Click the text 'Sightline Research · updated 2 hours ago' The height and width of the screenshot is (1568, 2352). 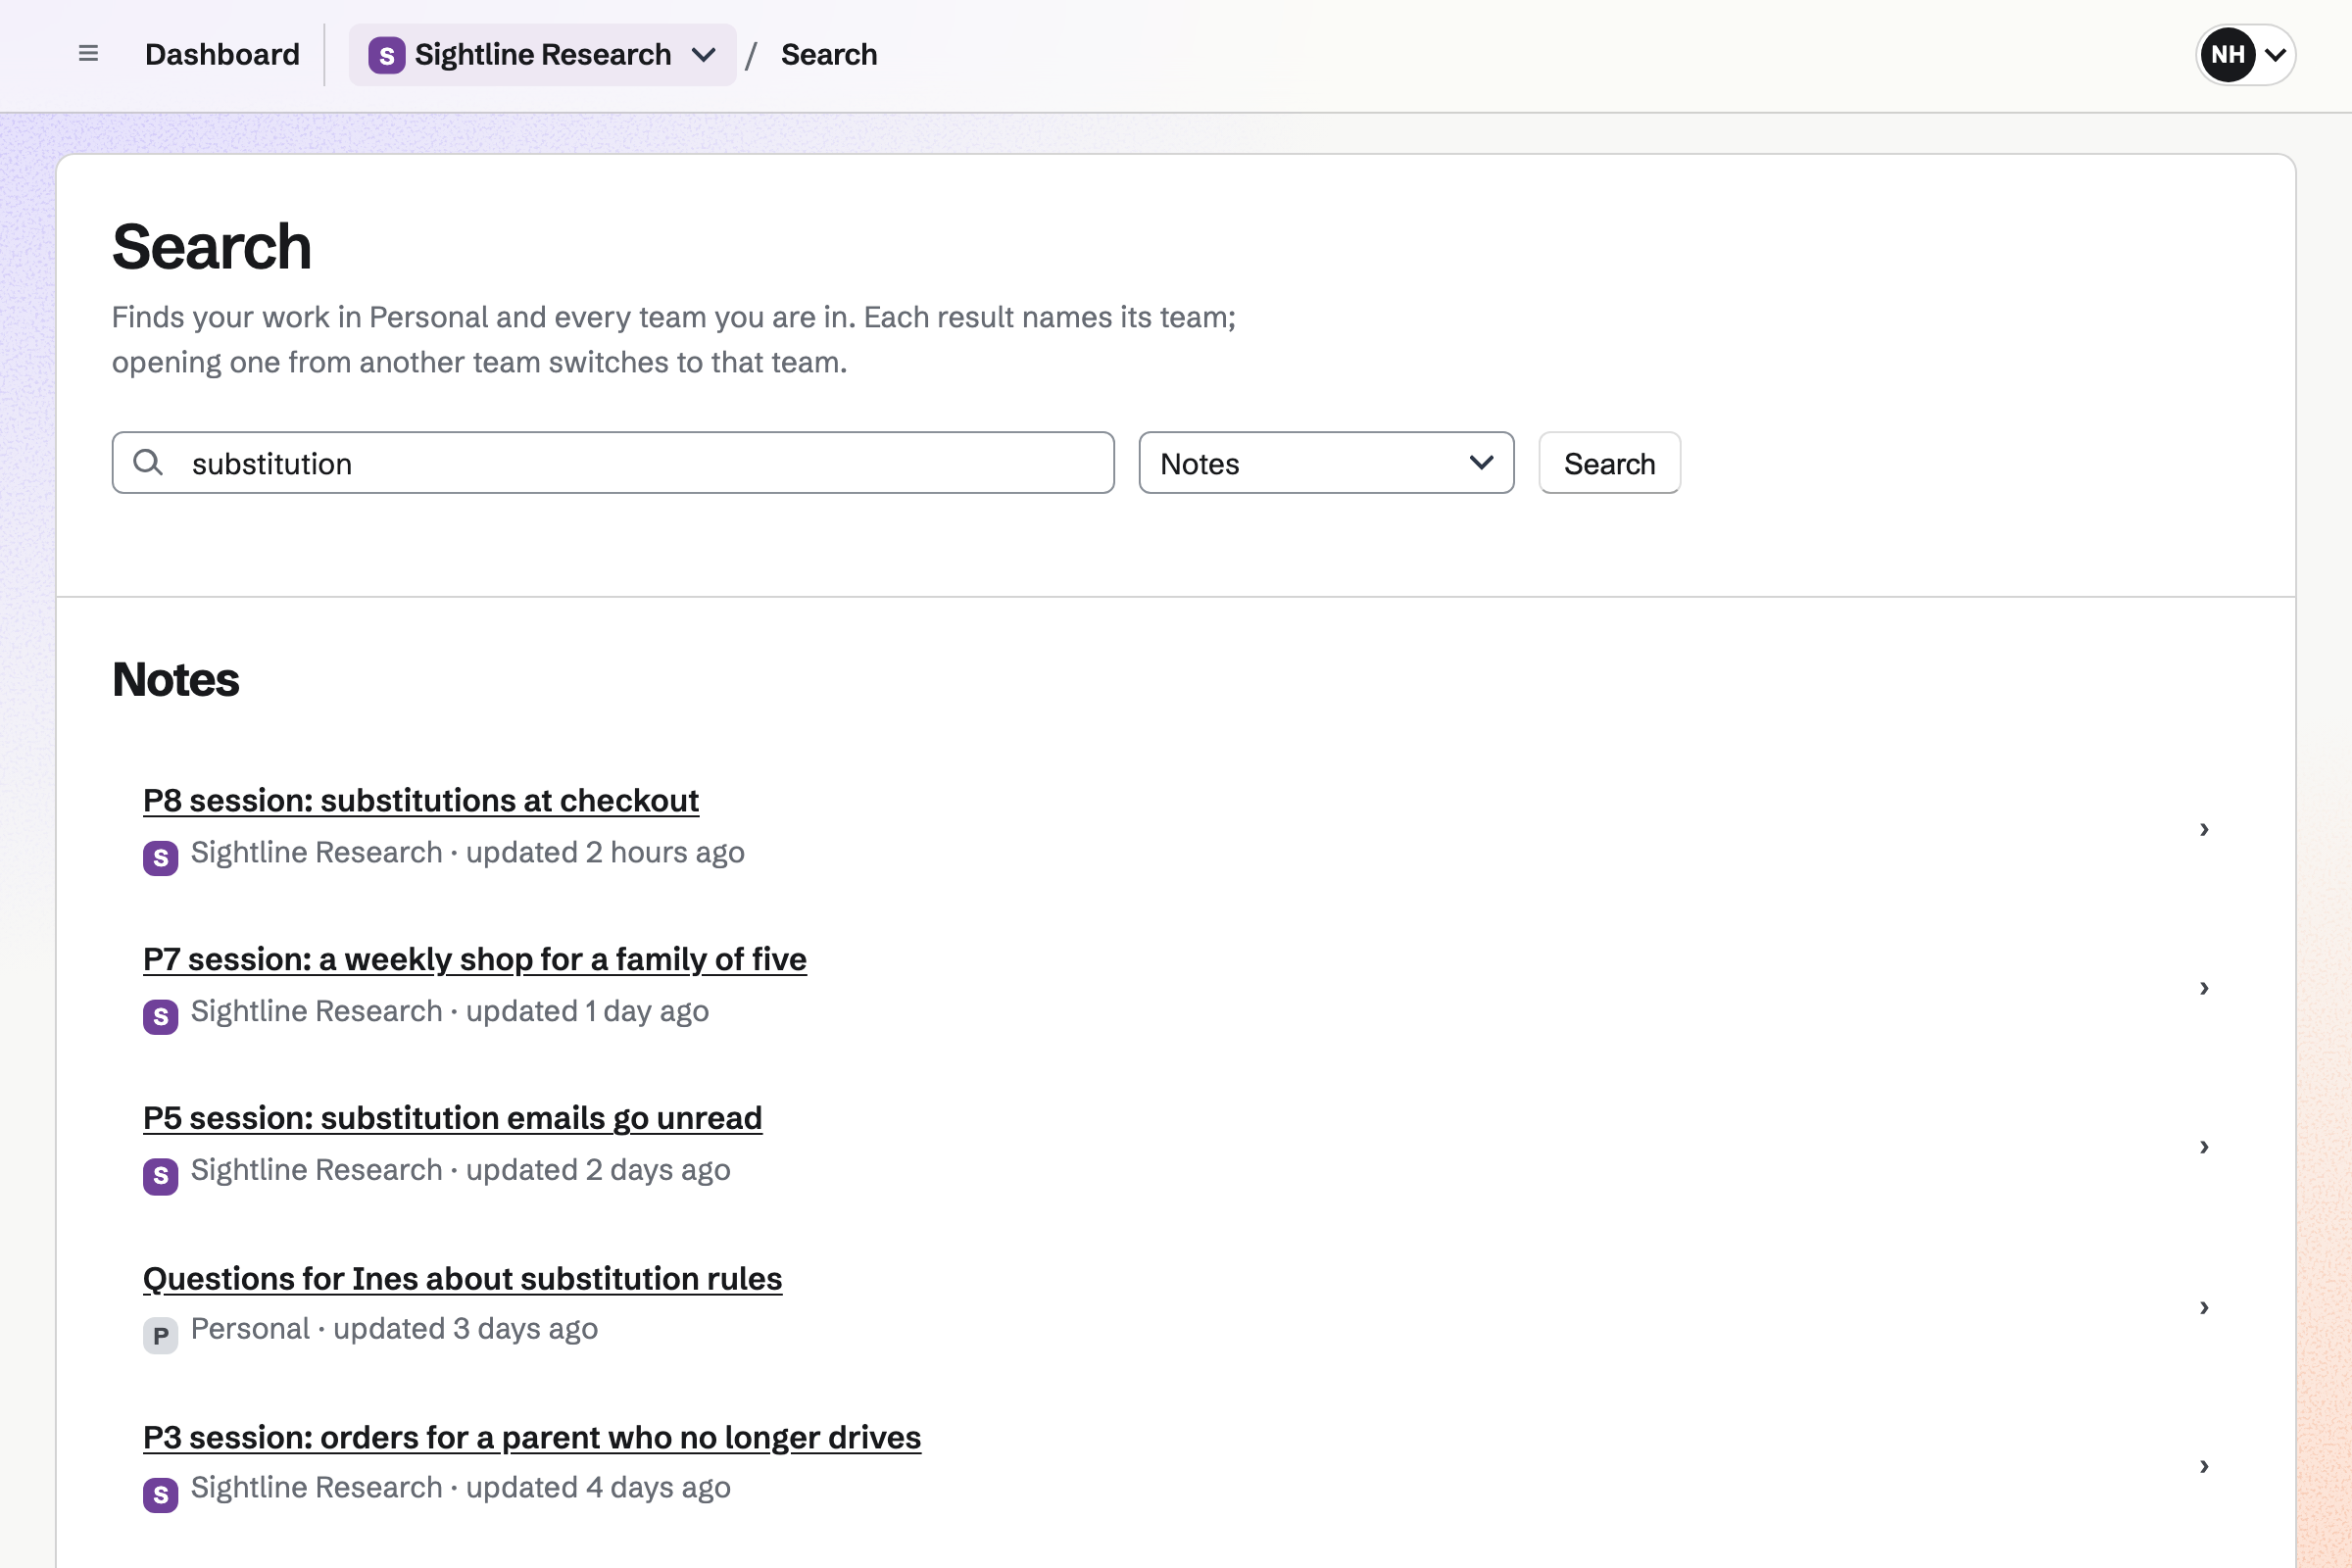pyautogui.click(x=468, y=853)
